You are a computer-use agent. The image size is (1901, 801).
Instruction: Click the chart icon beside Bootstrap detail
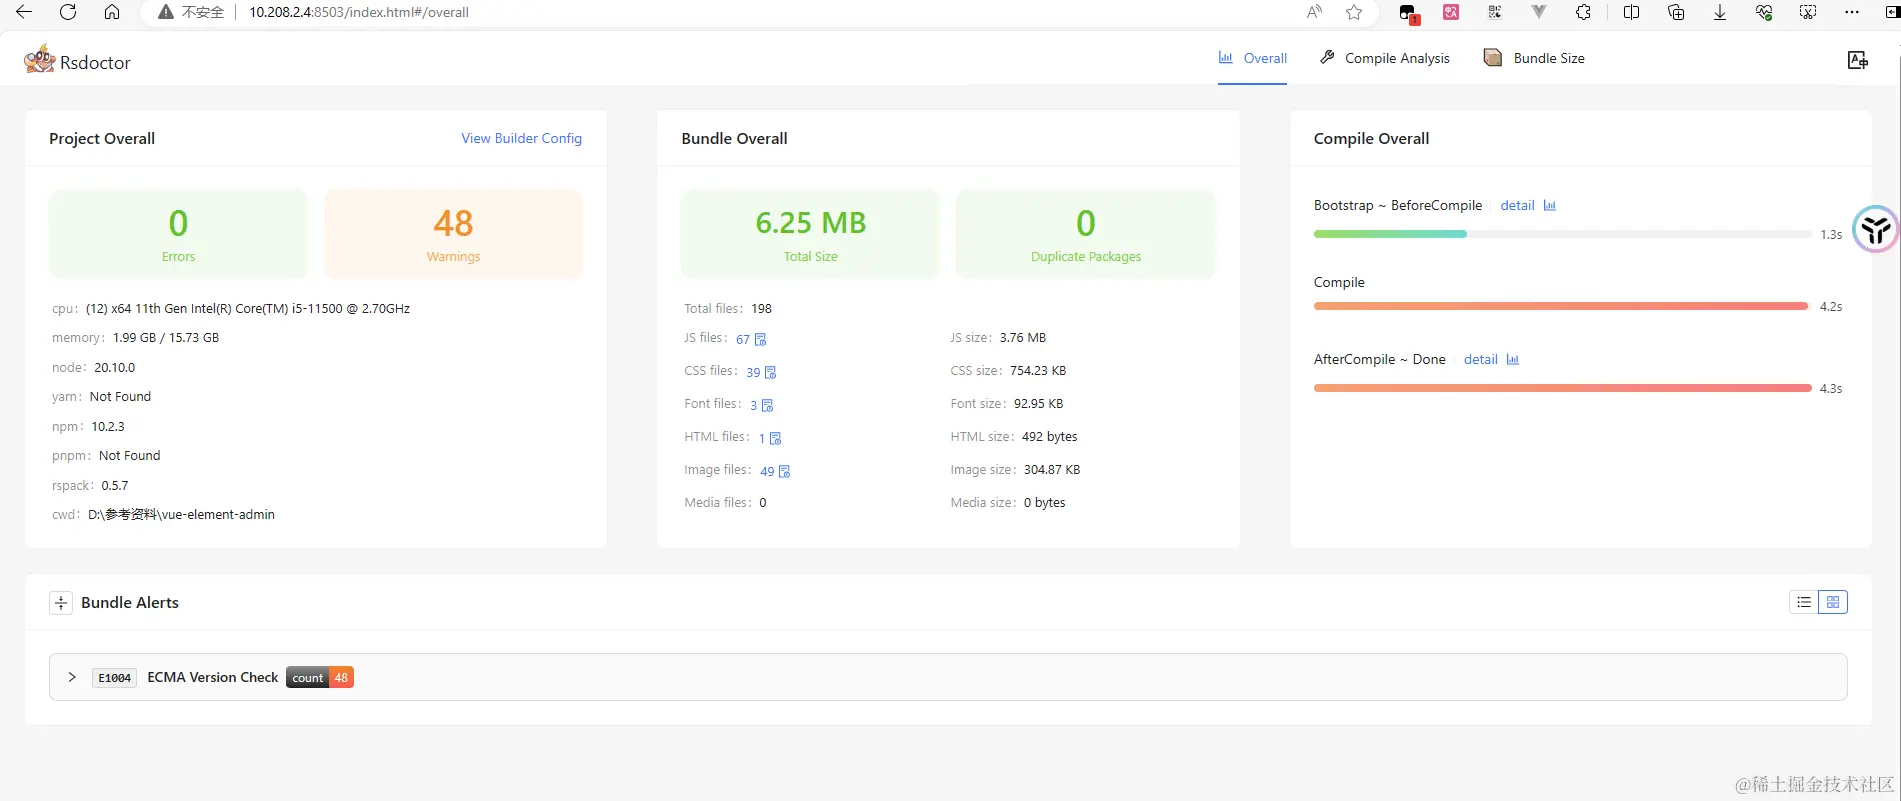[x=1550, y=205]
